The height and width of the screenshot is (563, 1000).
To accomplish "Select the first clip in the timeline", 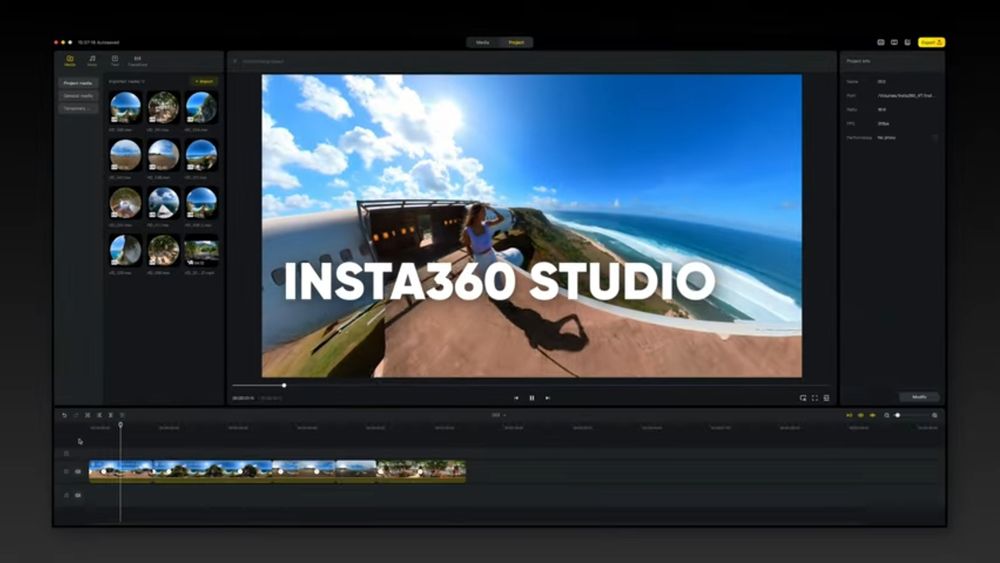I will pos(121,471).
